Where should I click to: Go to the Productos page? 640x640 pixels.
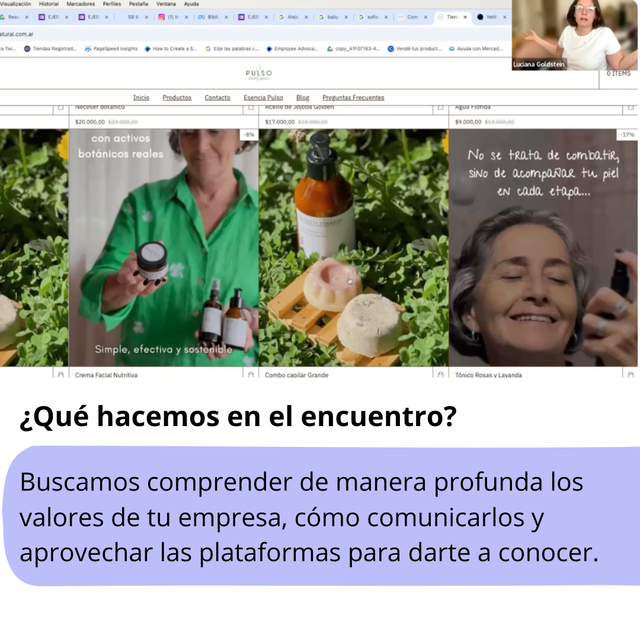tap(177, 98)
